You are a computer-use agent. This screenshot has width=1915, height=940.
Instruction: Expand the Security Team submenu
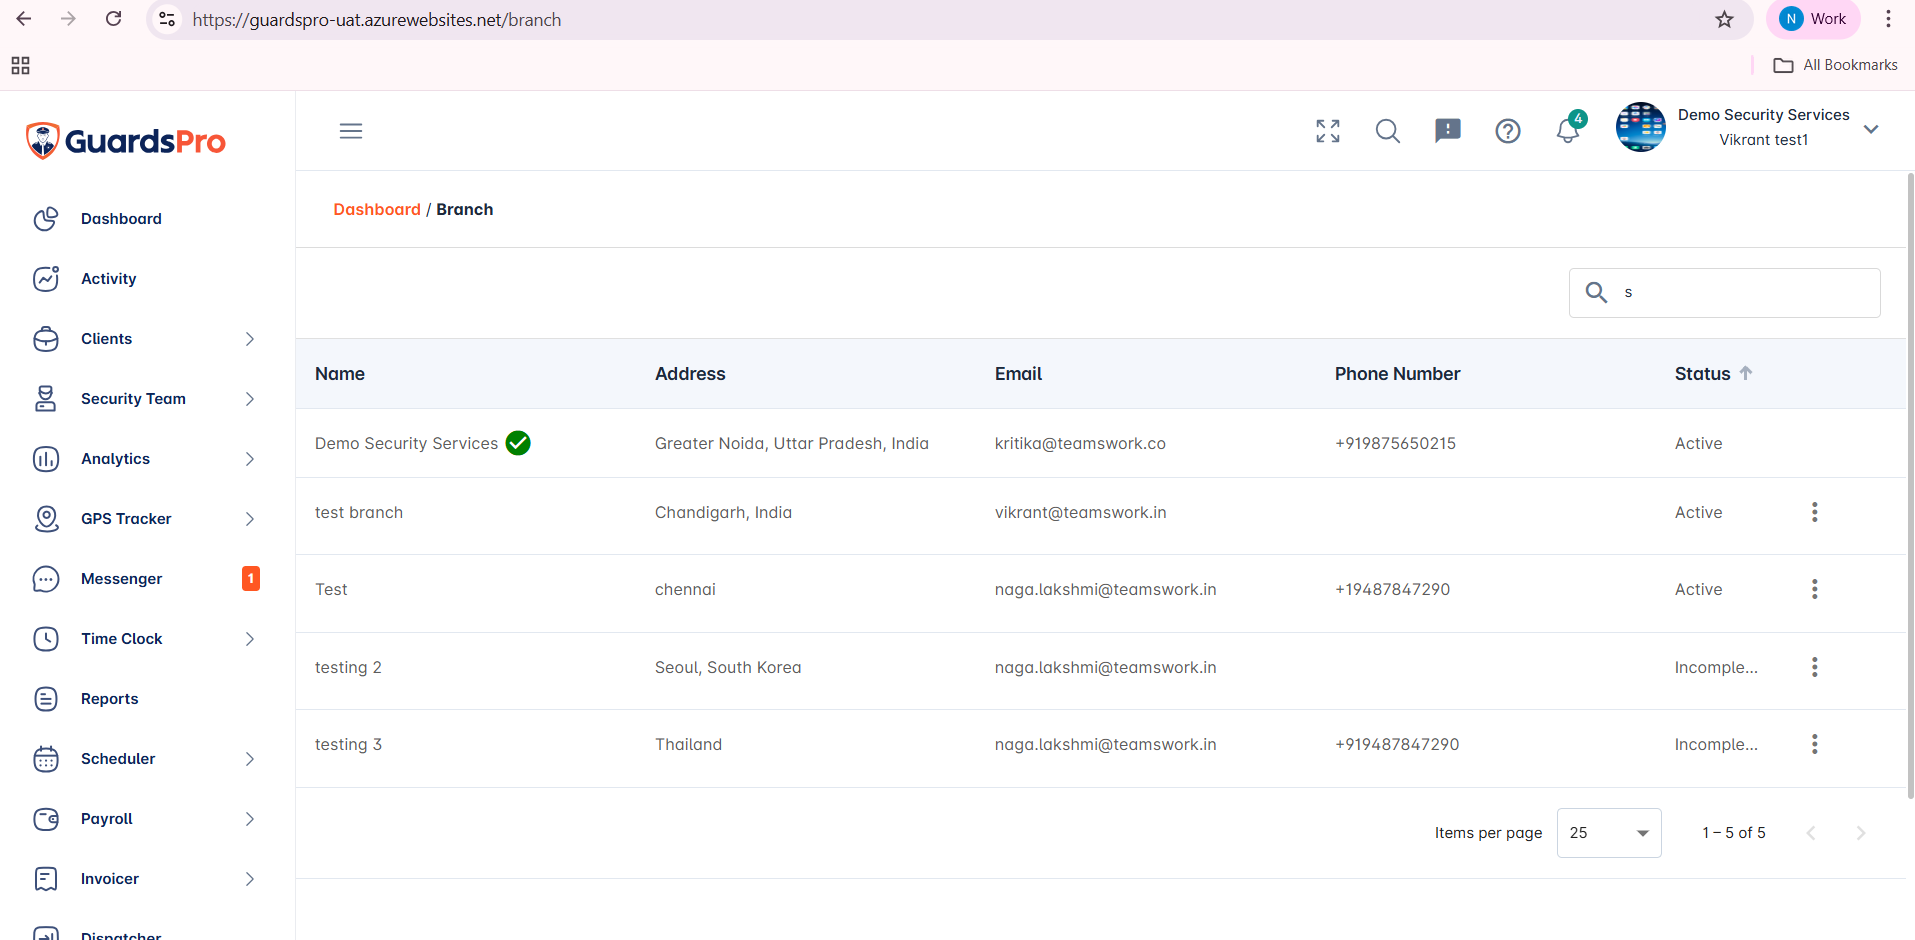coord(145,399)
